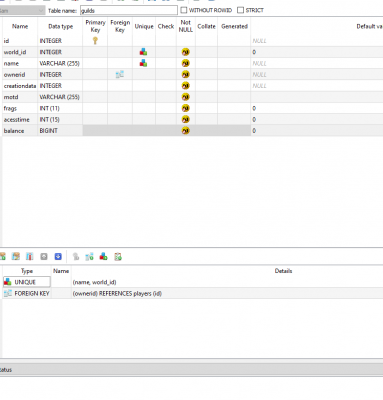Viewport: 383px width, 400px height.
Task: Click the unique icon in name row
Action: (x=143, y=63)
